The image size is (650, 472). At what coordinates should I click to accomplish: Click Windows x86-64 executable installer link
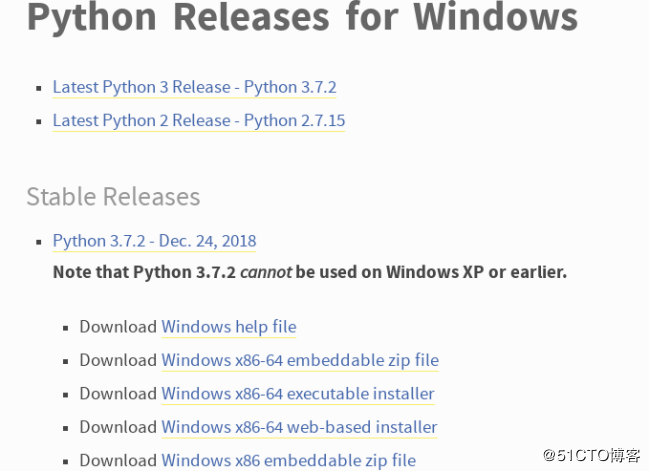click(x=297, y=394)
